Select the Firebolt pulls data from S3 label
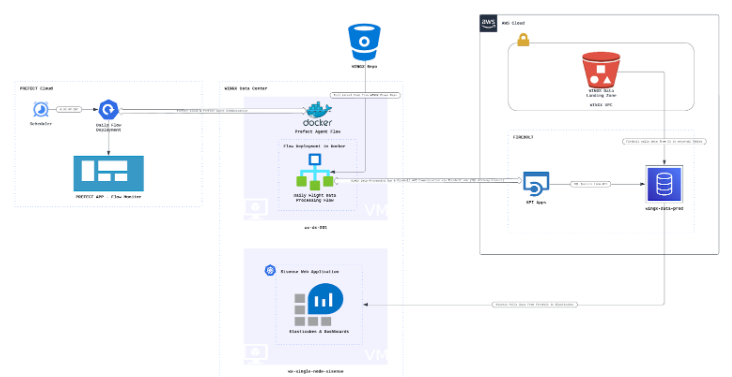 664,141
